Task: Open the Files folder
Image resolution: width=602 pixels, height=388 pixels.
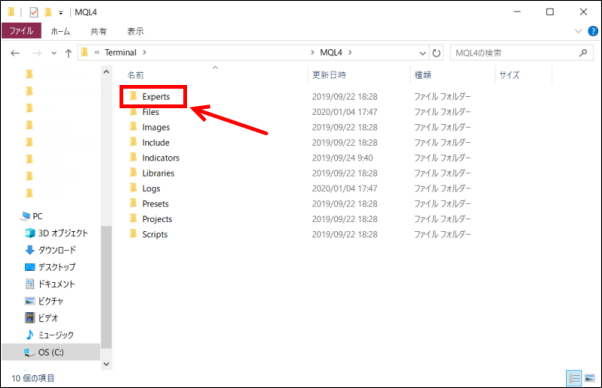Action: [150, 112]
